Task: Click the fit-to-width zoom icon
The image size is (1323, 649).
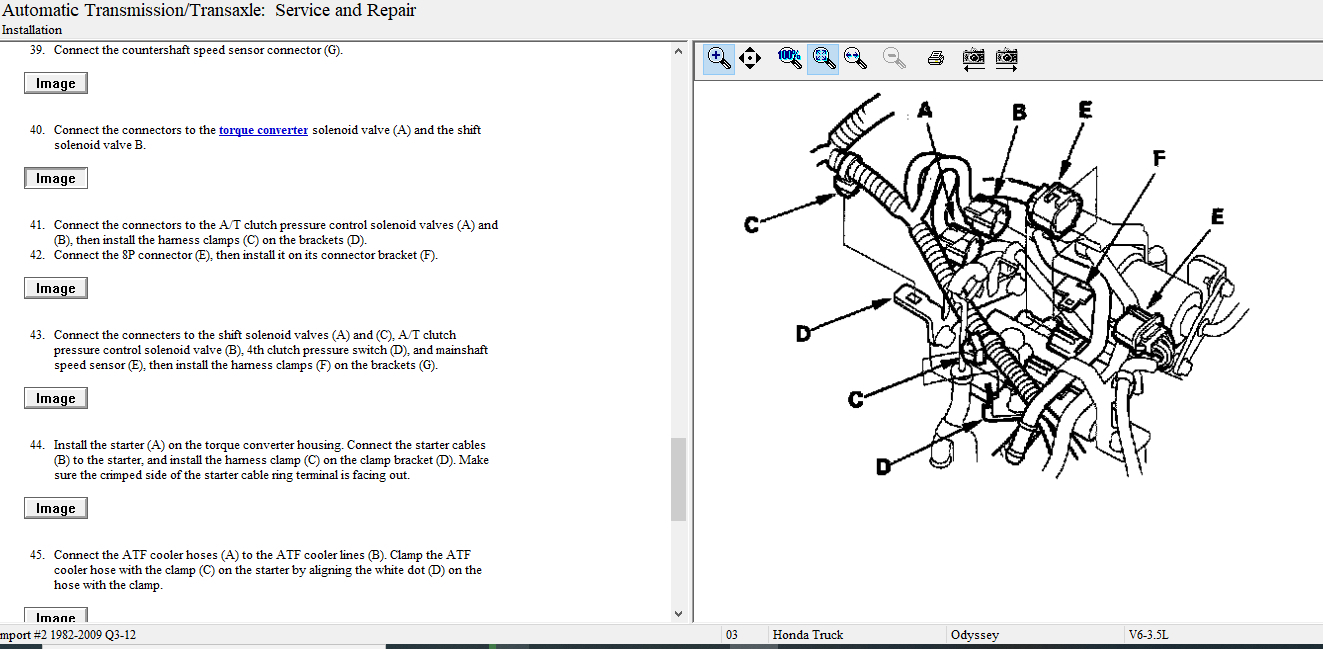Action: click(x=855, y=58)
